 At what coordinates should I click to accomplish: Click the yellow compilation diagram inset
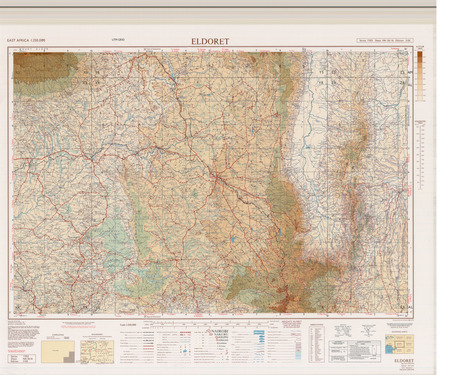click(x=58, y=351)
